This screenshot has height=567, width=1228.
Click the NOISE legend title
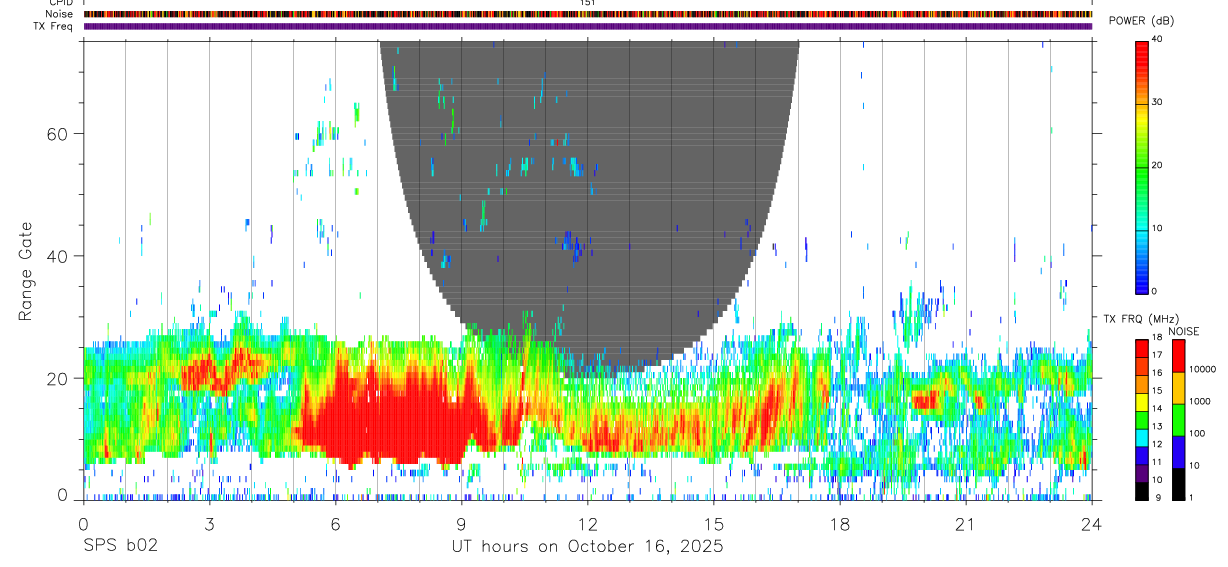[x=1184, y=331]
